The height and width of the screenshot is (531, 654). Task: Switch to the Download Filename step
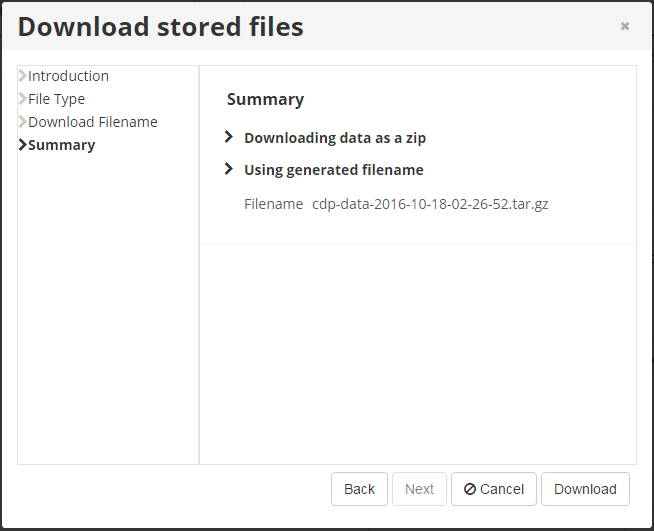click(92, 122)
